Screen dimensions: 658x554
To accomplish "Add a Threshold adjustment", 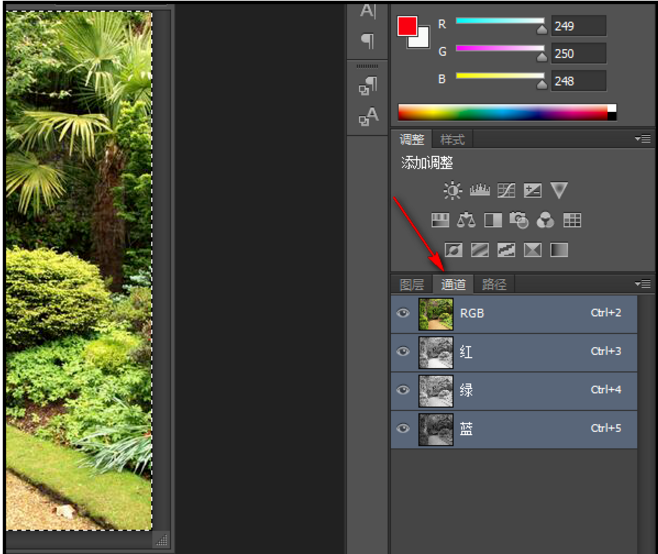I will [506, 250].
